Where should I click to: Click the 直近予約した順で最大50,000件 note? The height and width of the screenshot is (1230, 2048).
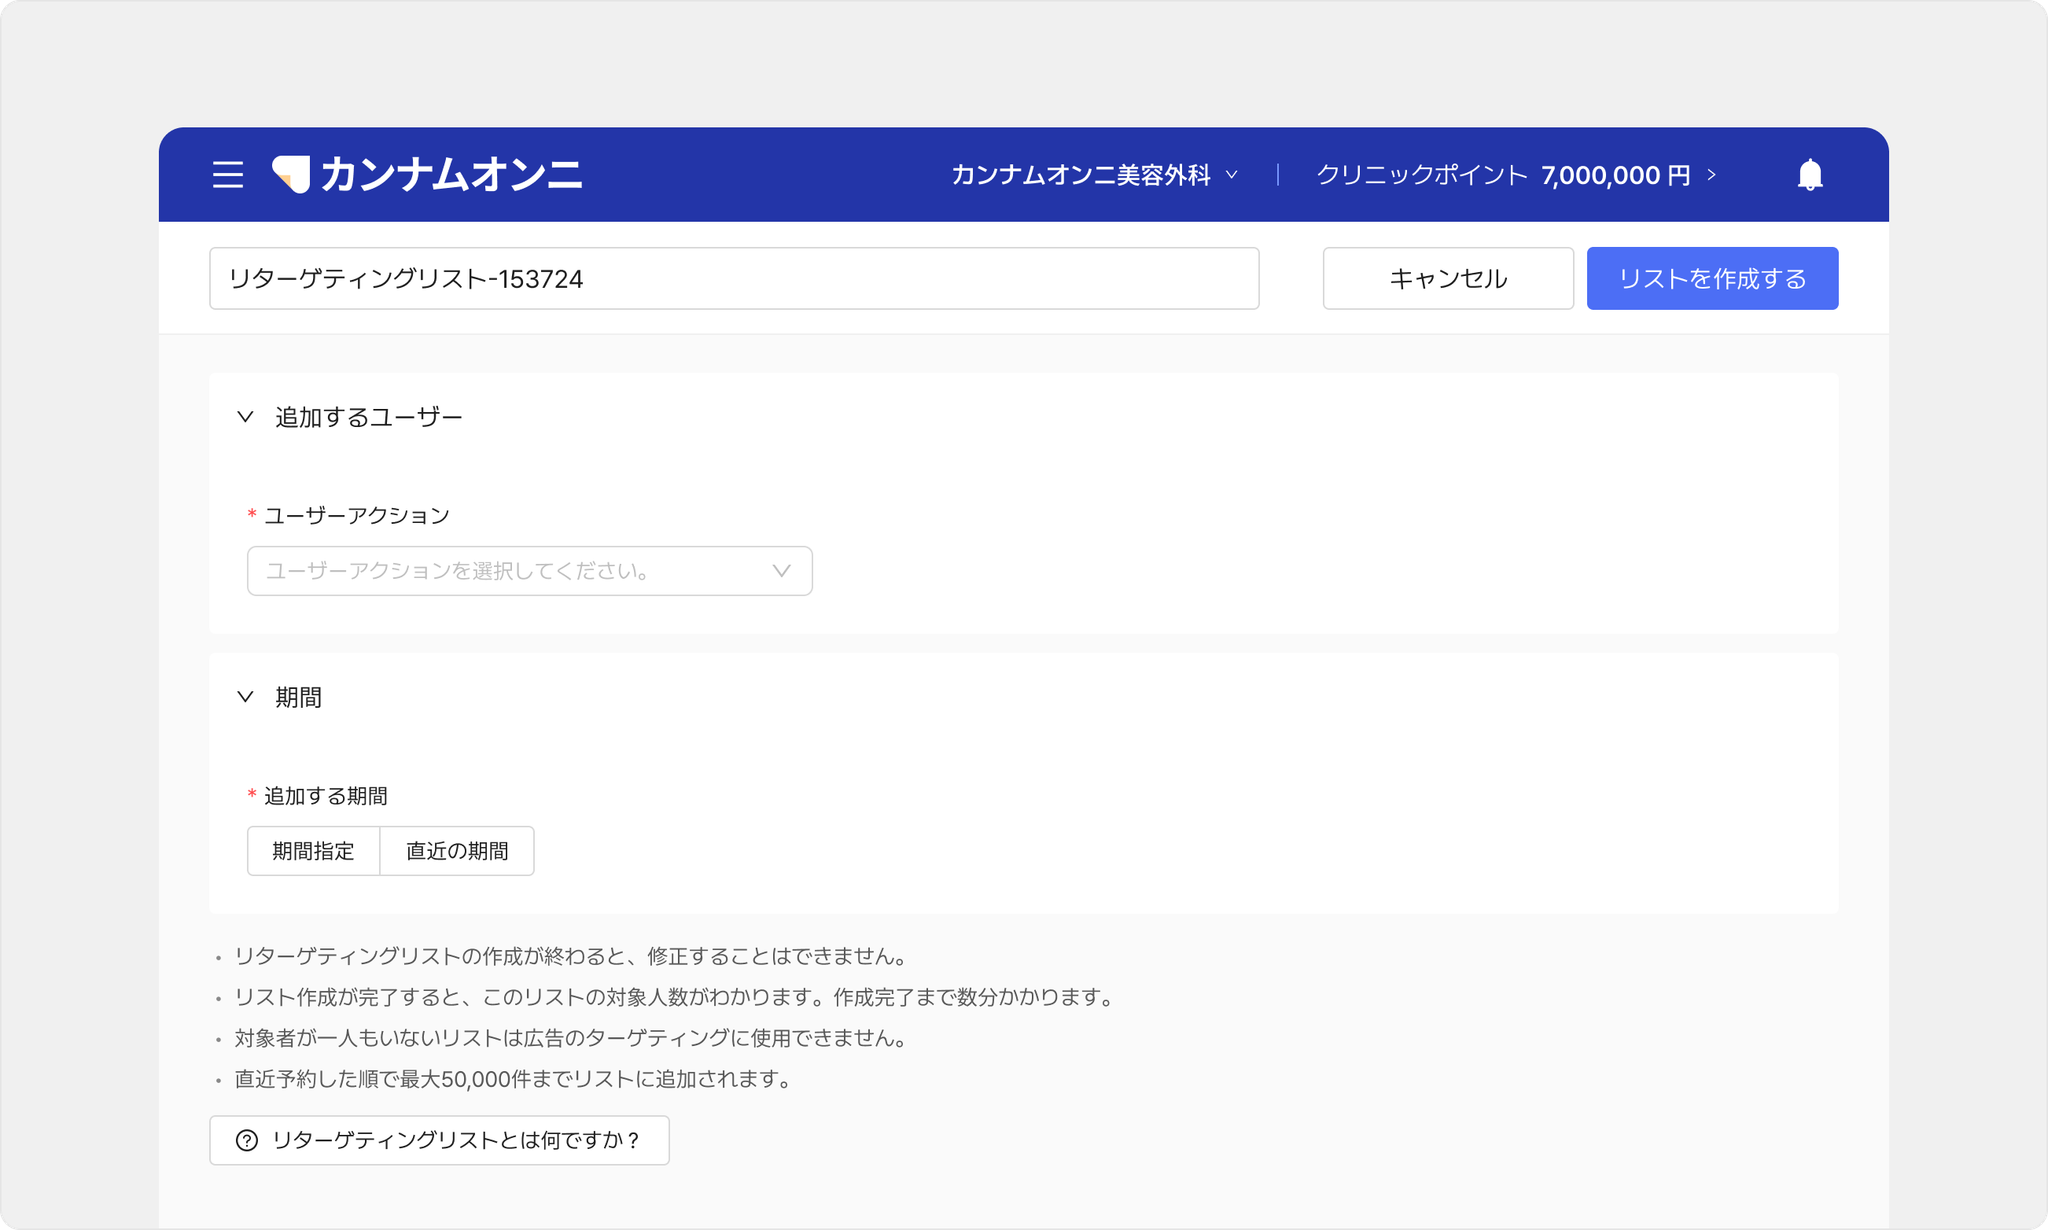click(513, 1079)
